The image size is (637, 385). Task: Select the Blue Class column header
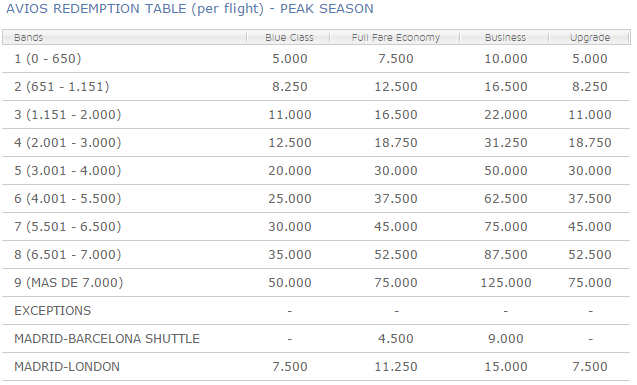tap(288, 37)
